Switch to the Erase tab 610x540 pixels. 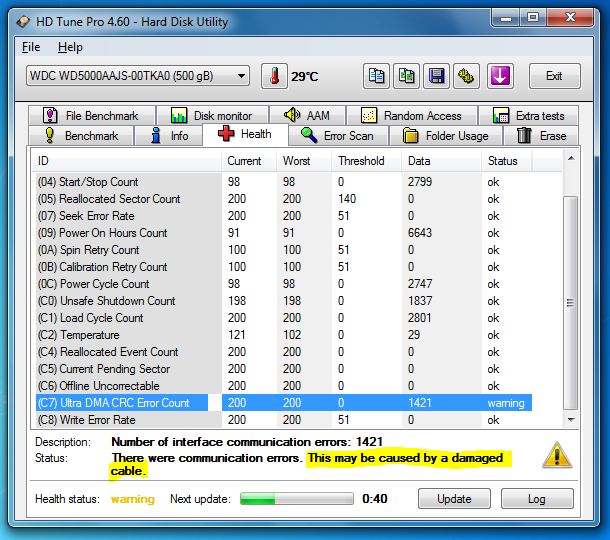[541, 136]
